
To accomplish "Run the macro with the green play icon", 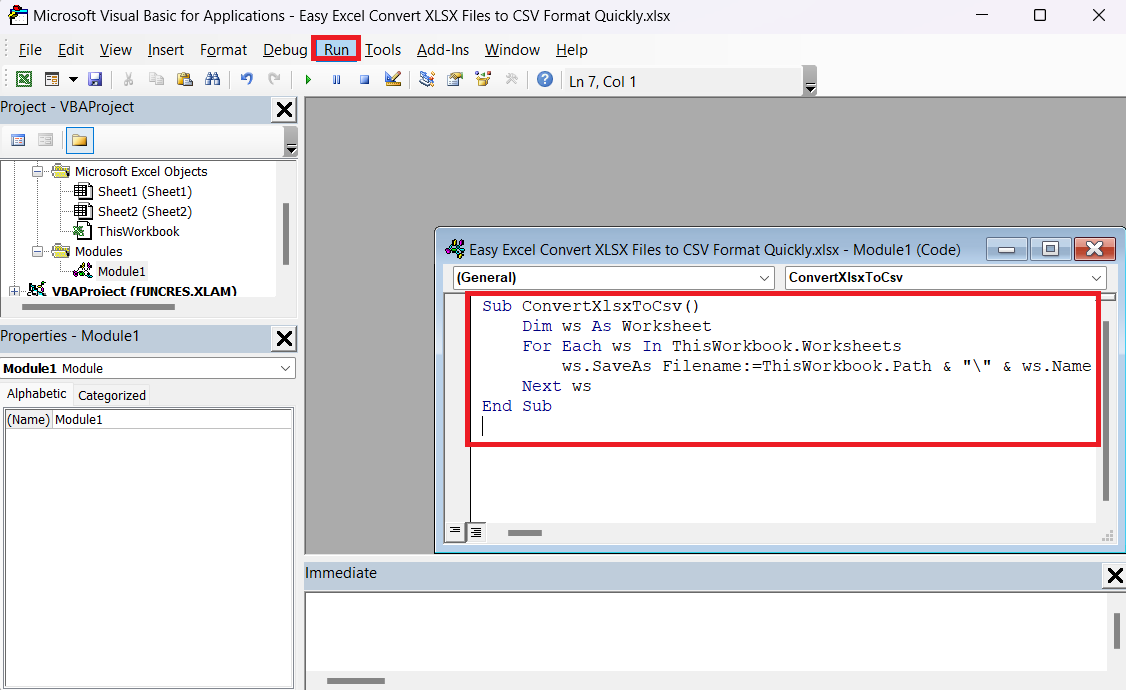I will click(x=308, y=80).
